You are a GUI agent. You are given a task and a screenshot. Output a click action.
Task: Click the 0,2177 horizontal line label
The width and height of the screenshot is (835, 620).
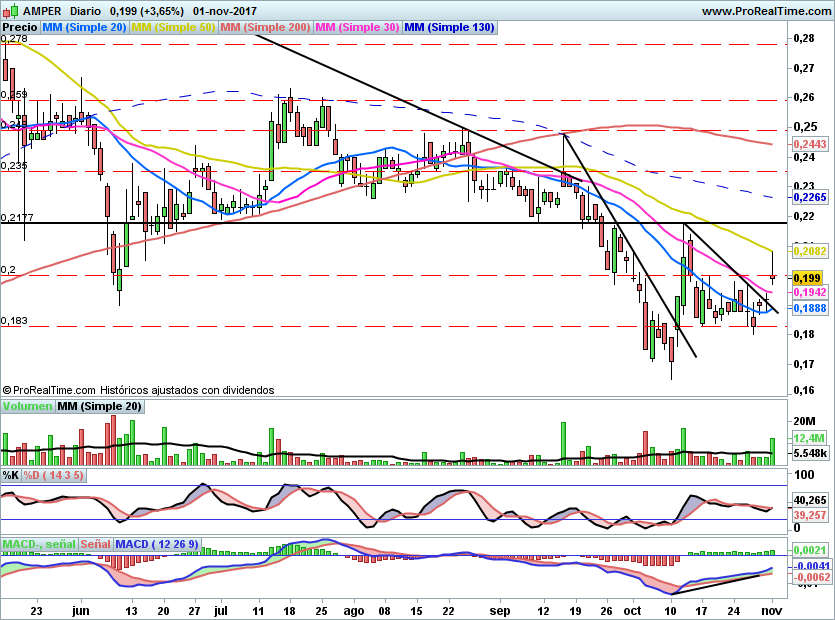point(16,217)
